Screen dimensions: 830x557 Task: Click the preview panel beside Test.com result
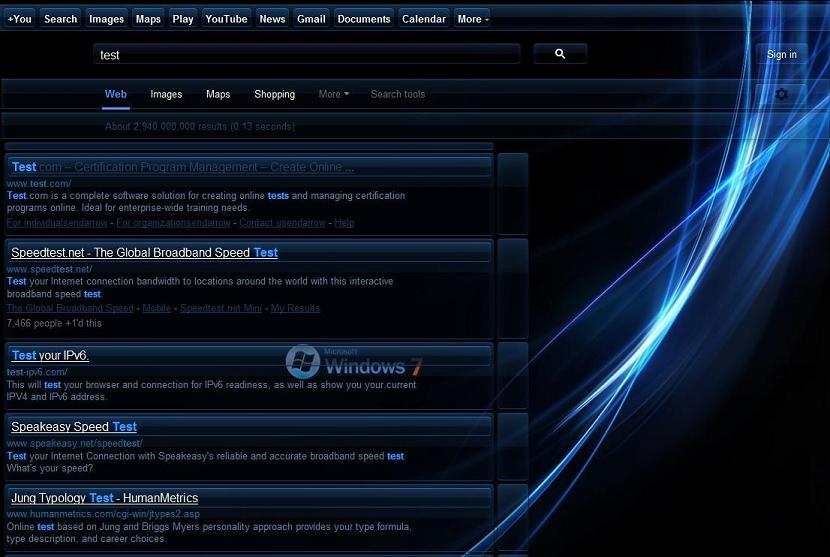point(512,193)
